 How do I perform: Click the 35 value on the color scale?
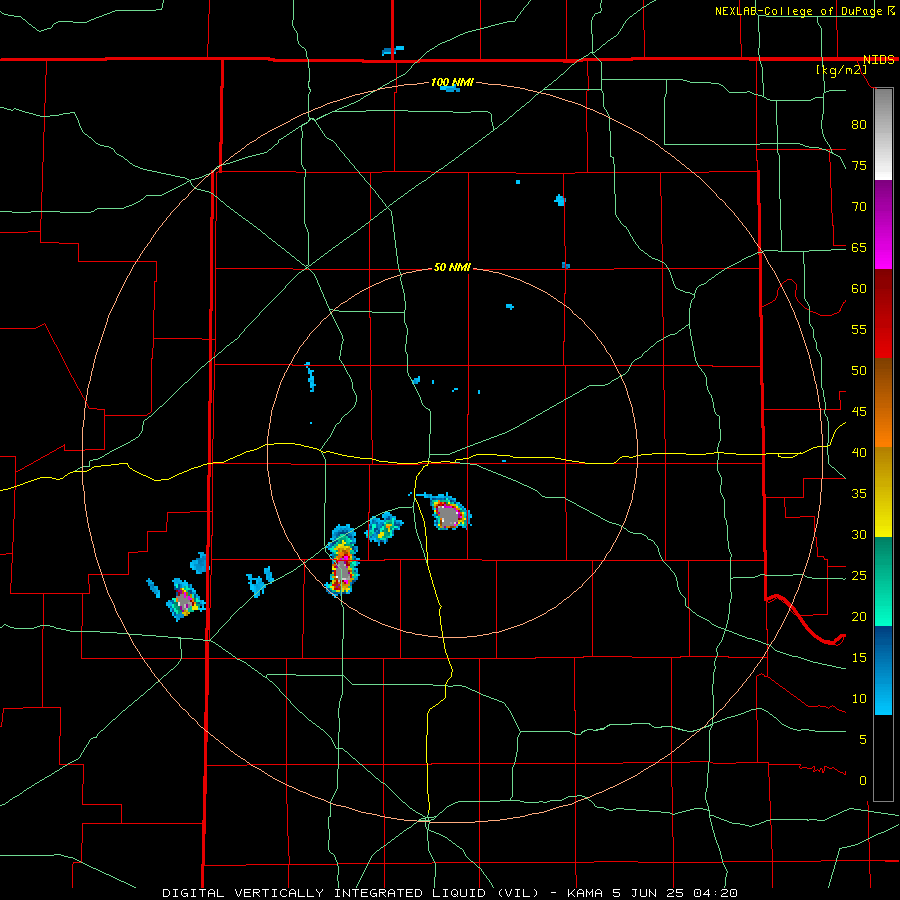click(859, 494)
